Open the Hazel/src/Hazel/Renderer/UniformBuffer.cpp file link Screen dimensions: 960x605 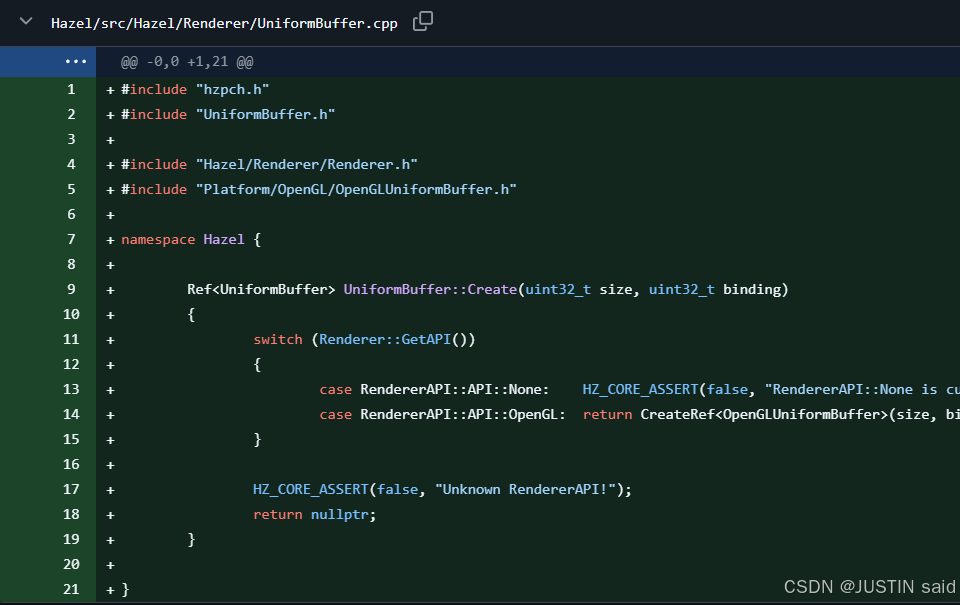point(223,22)
